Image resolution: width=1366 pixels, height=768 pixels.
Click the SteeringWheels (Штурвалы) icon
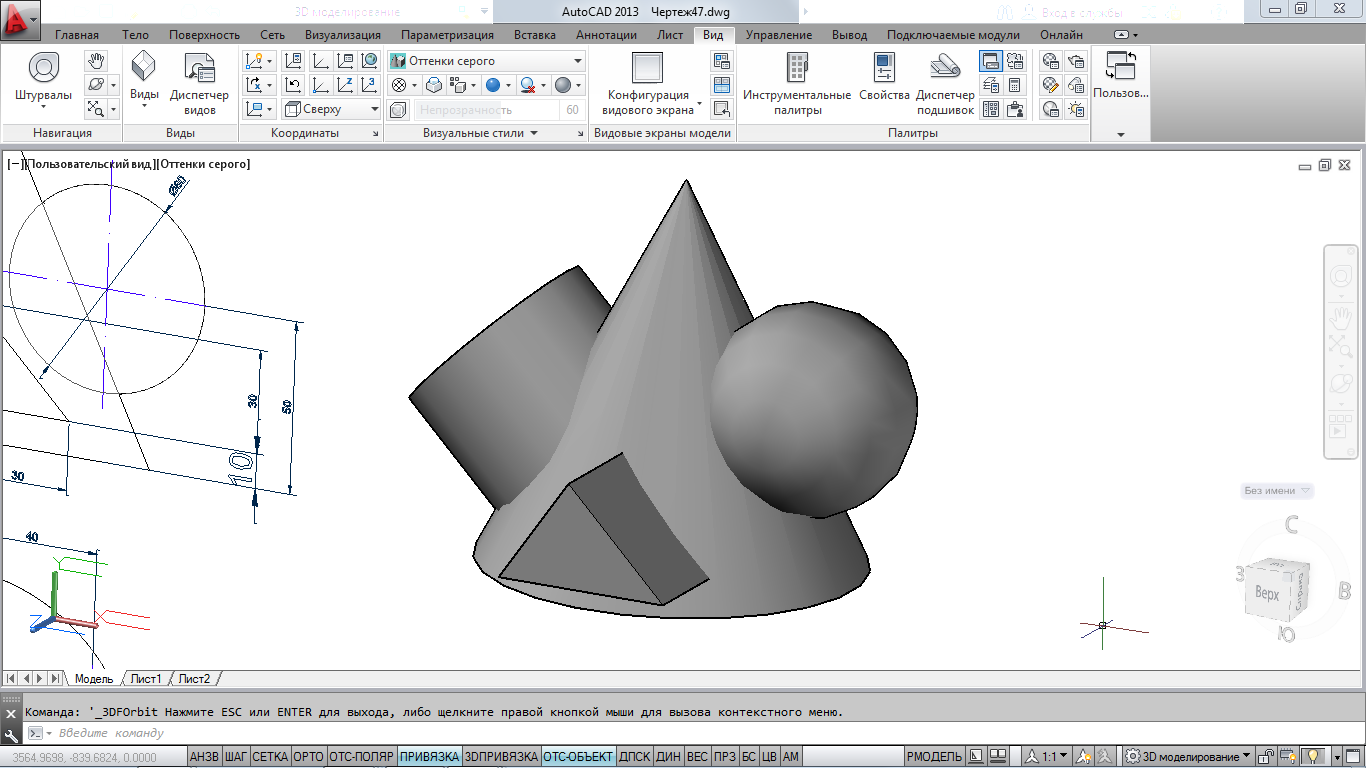(x=43, y=69)
